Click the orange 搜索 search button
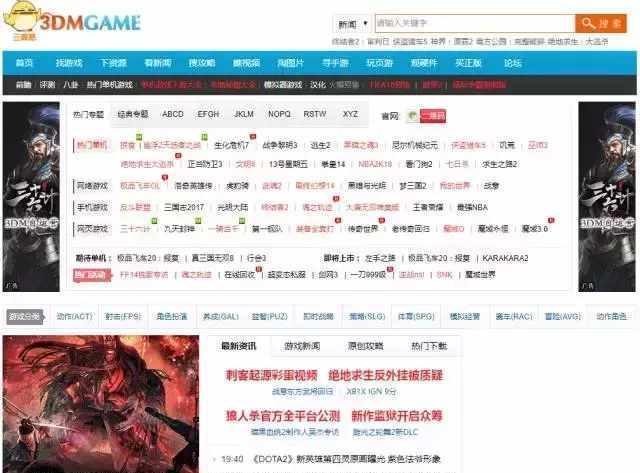This screenshot has height=473, width=640. [x=601, y=23]
